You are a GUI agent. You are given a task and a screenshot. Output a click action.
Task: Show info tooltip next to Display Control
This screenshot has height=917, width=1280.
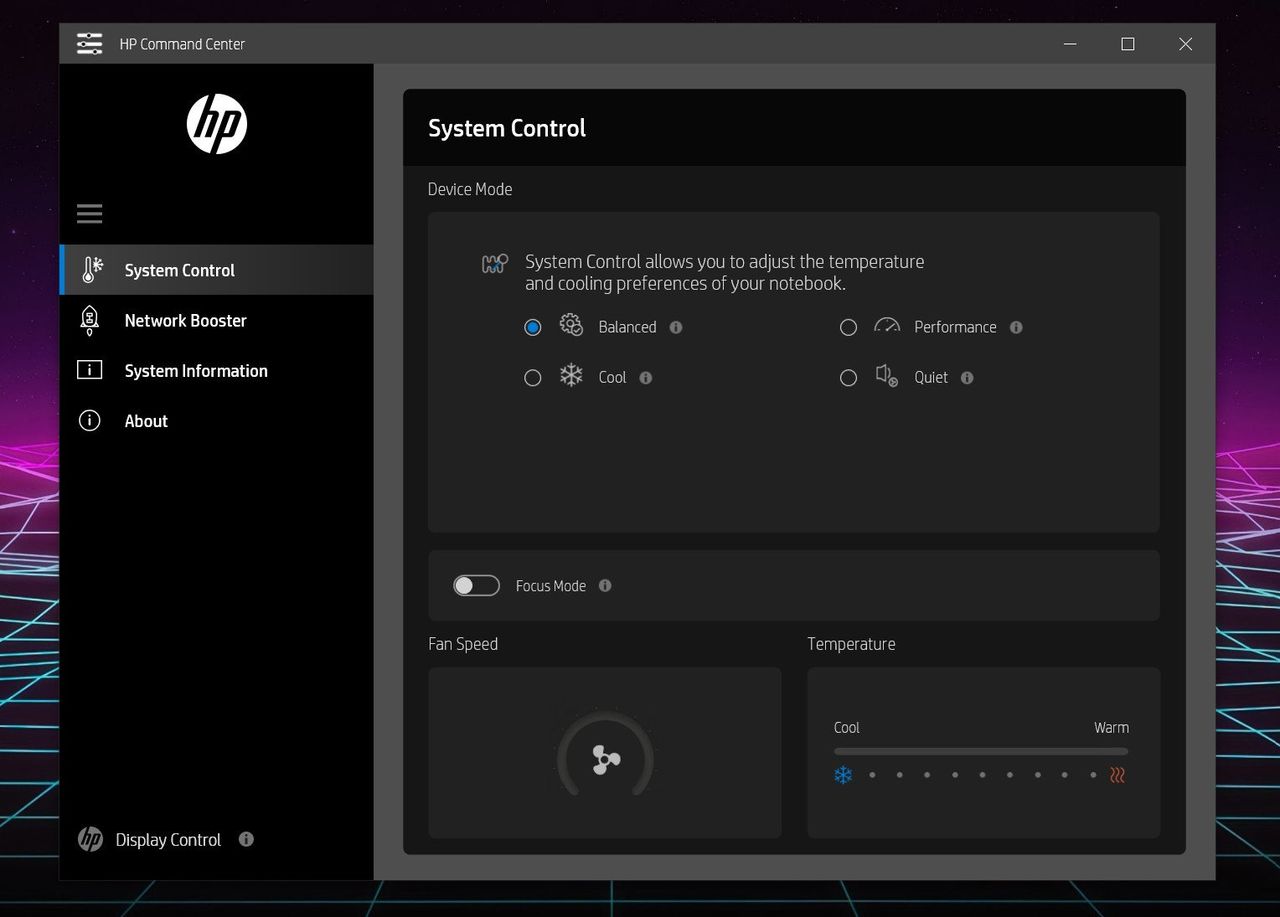(246, 839)
